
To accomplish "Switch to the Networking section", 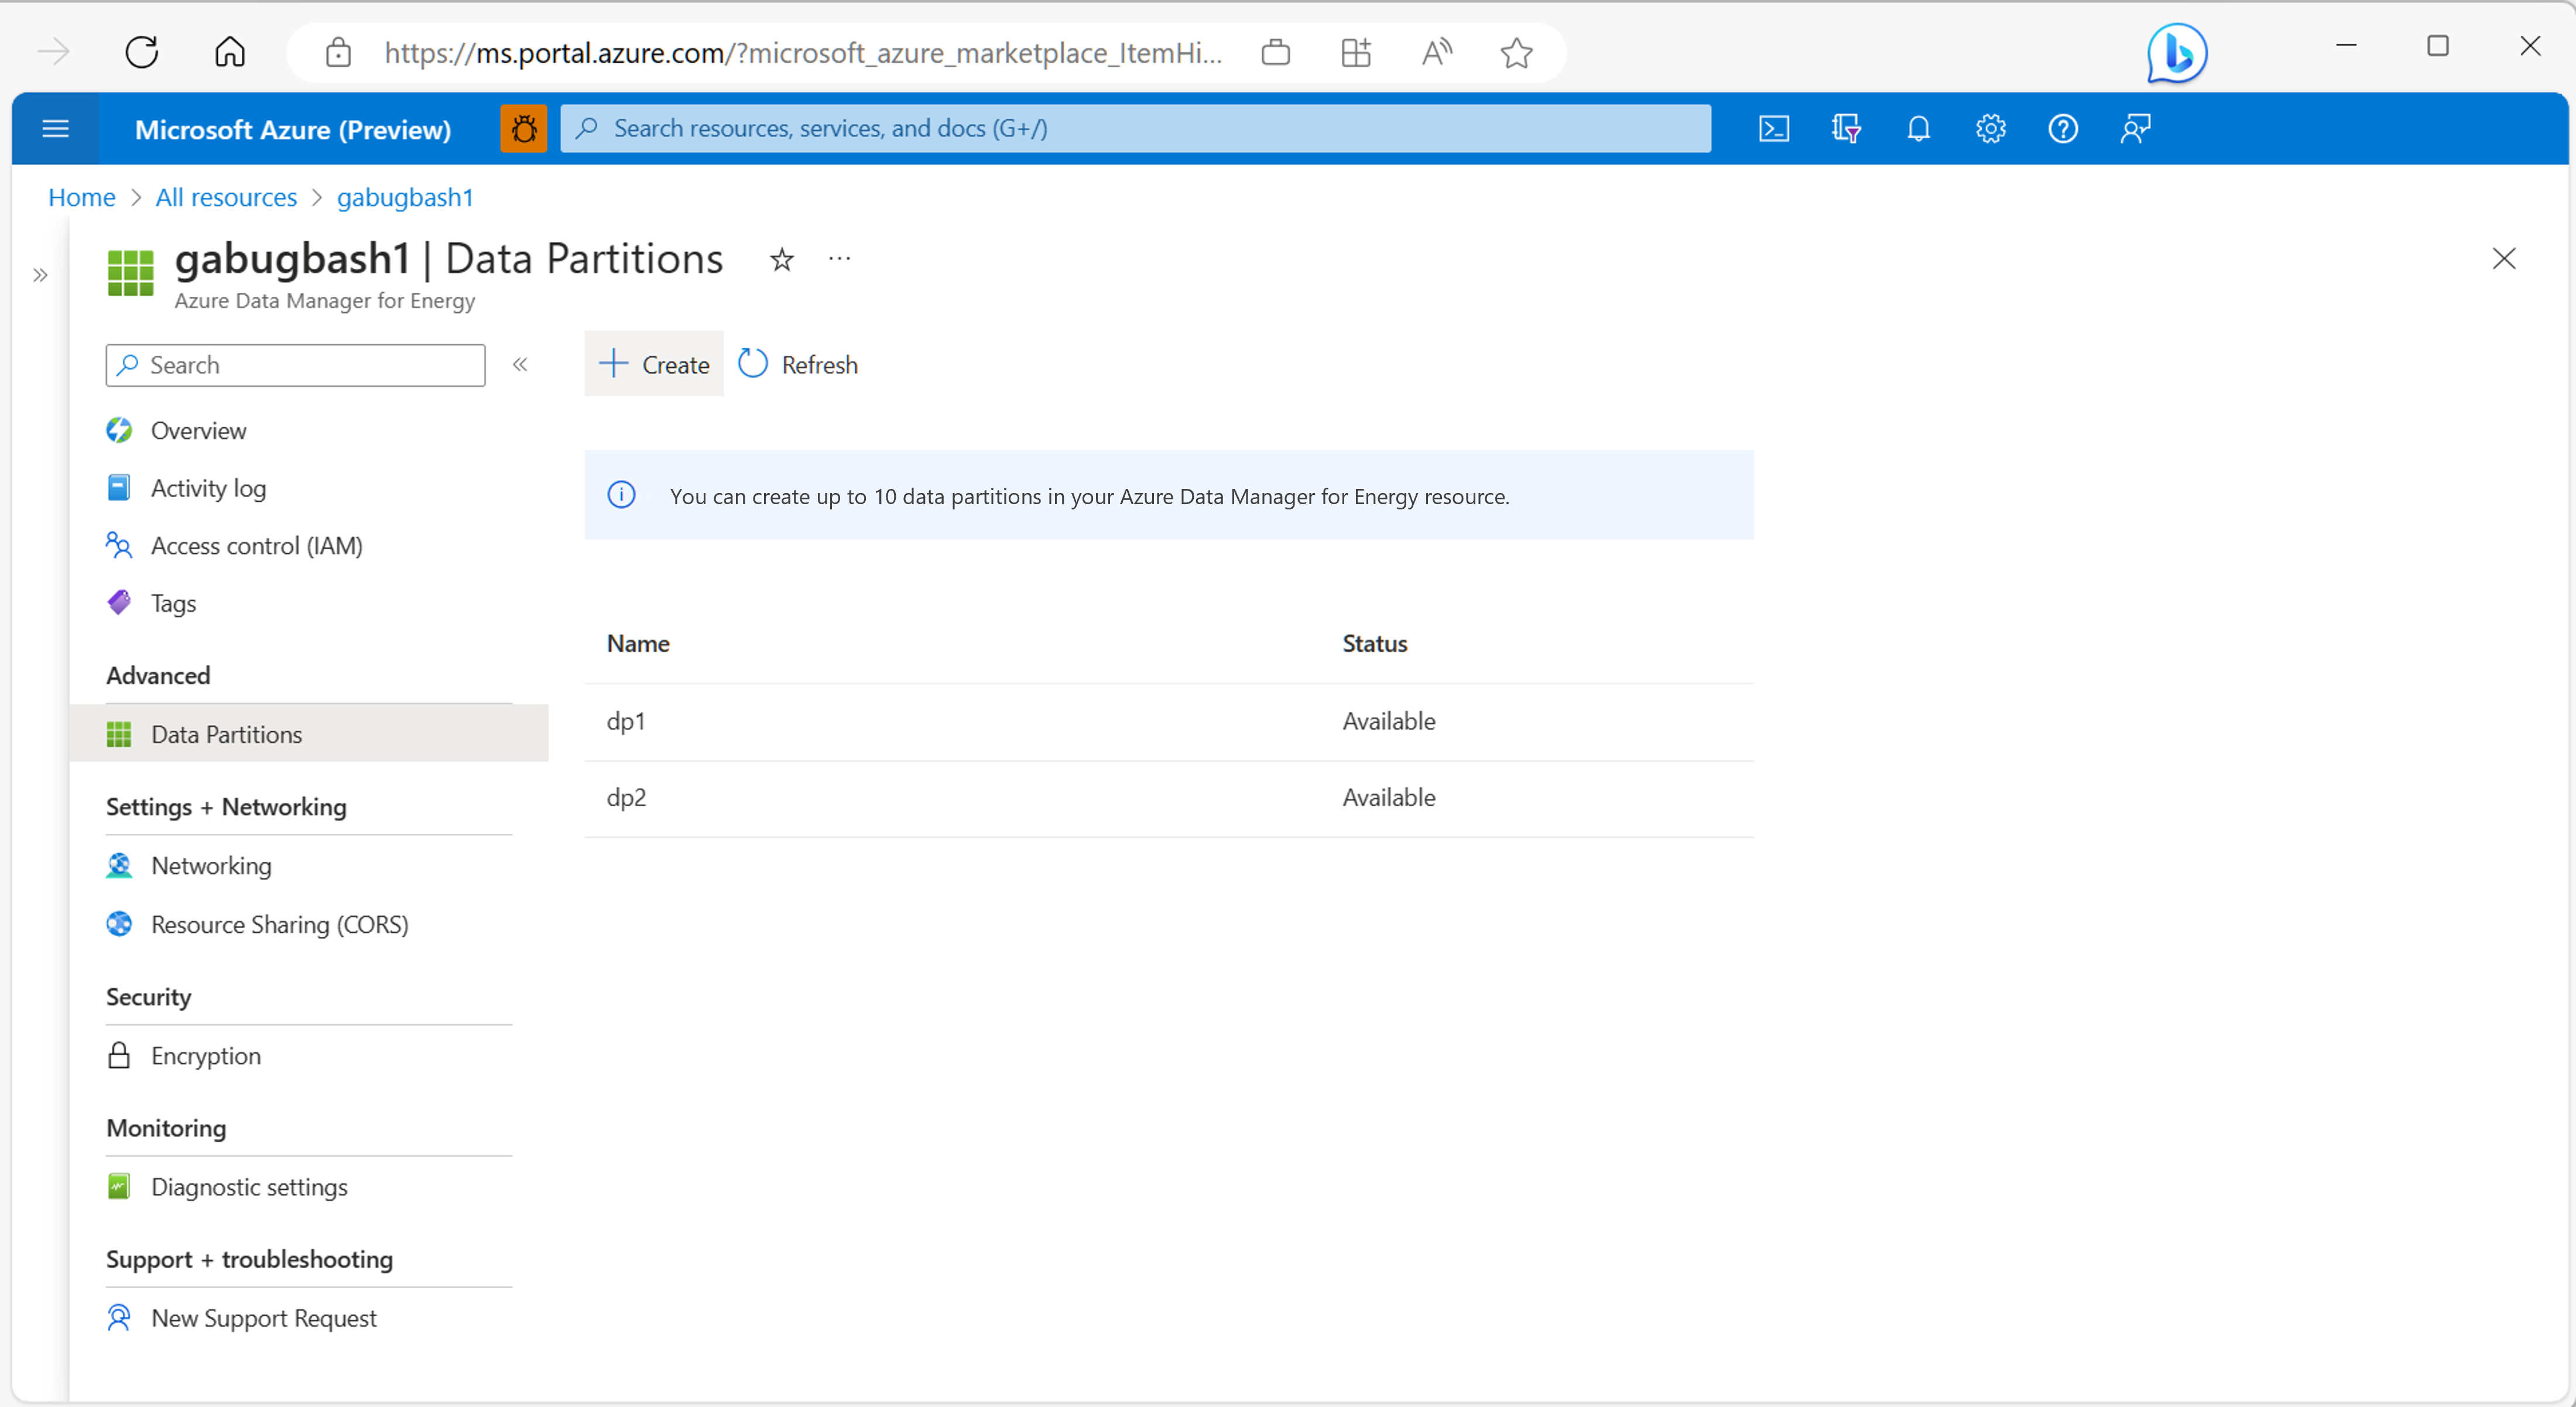I will click(x=211, y=866).
